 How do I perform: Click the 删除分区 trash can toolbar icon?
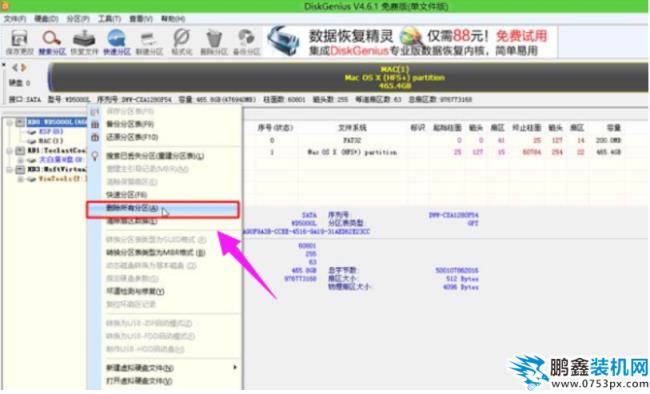click(213, 41)
